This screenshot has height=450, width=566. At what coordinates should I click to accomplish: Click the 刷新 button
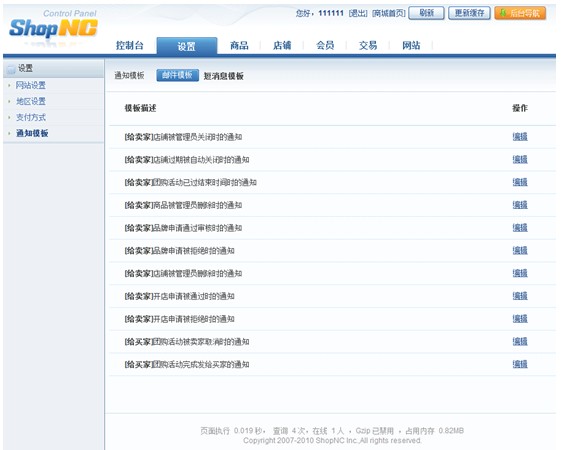(x=426, y=13)
